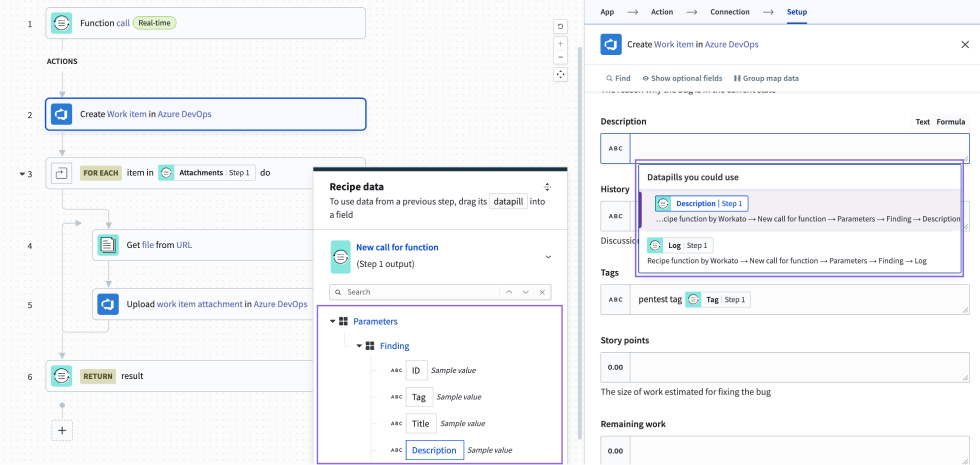Screen dimensions: 980x465
Task: Reset the canvas view with the undo arrow icon
Action: (561, 26)
